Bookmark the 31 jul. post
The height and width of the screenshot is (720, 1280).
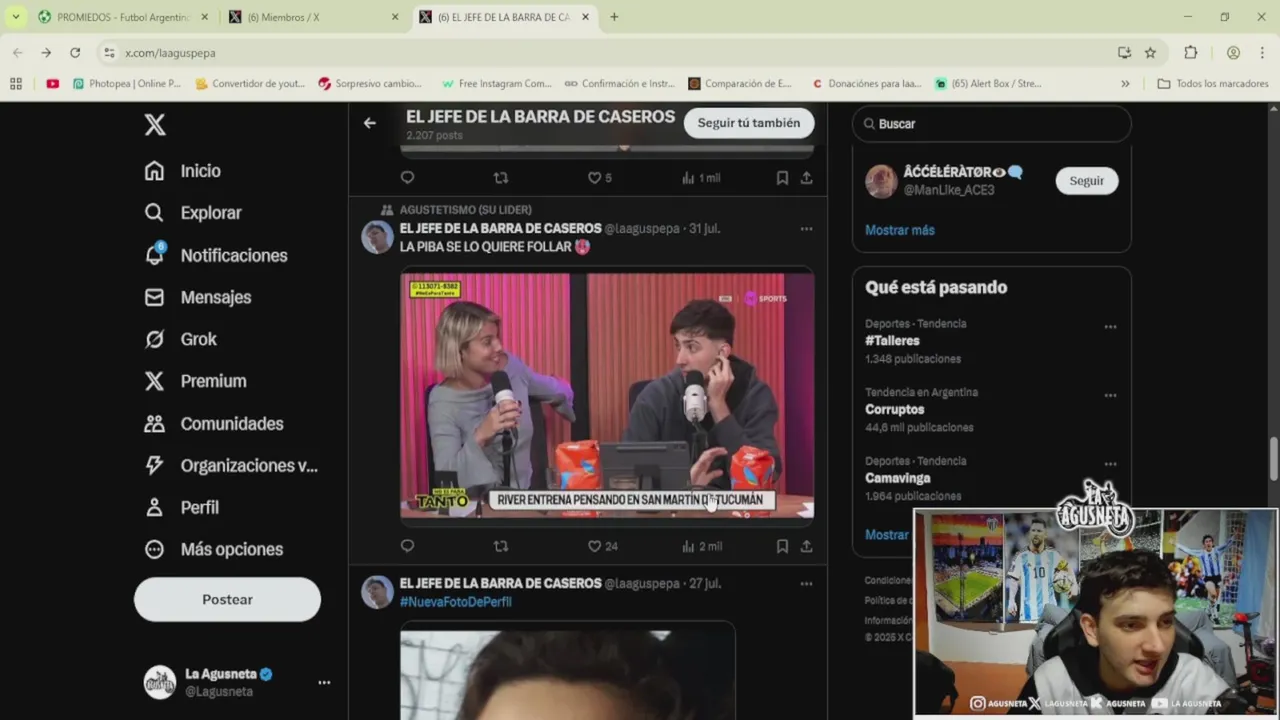782,546
